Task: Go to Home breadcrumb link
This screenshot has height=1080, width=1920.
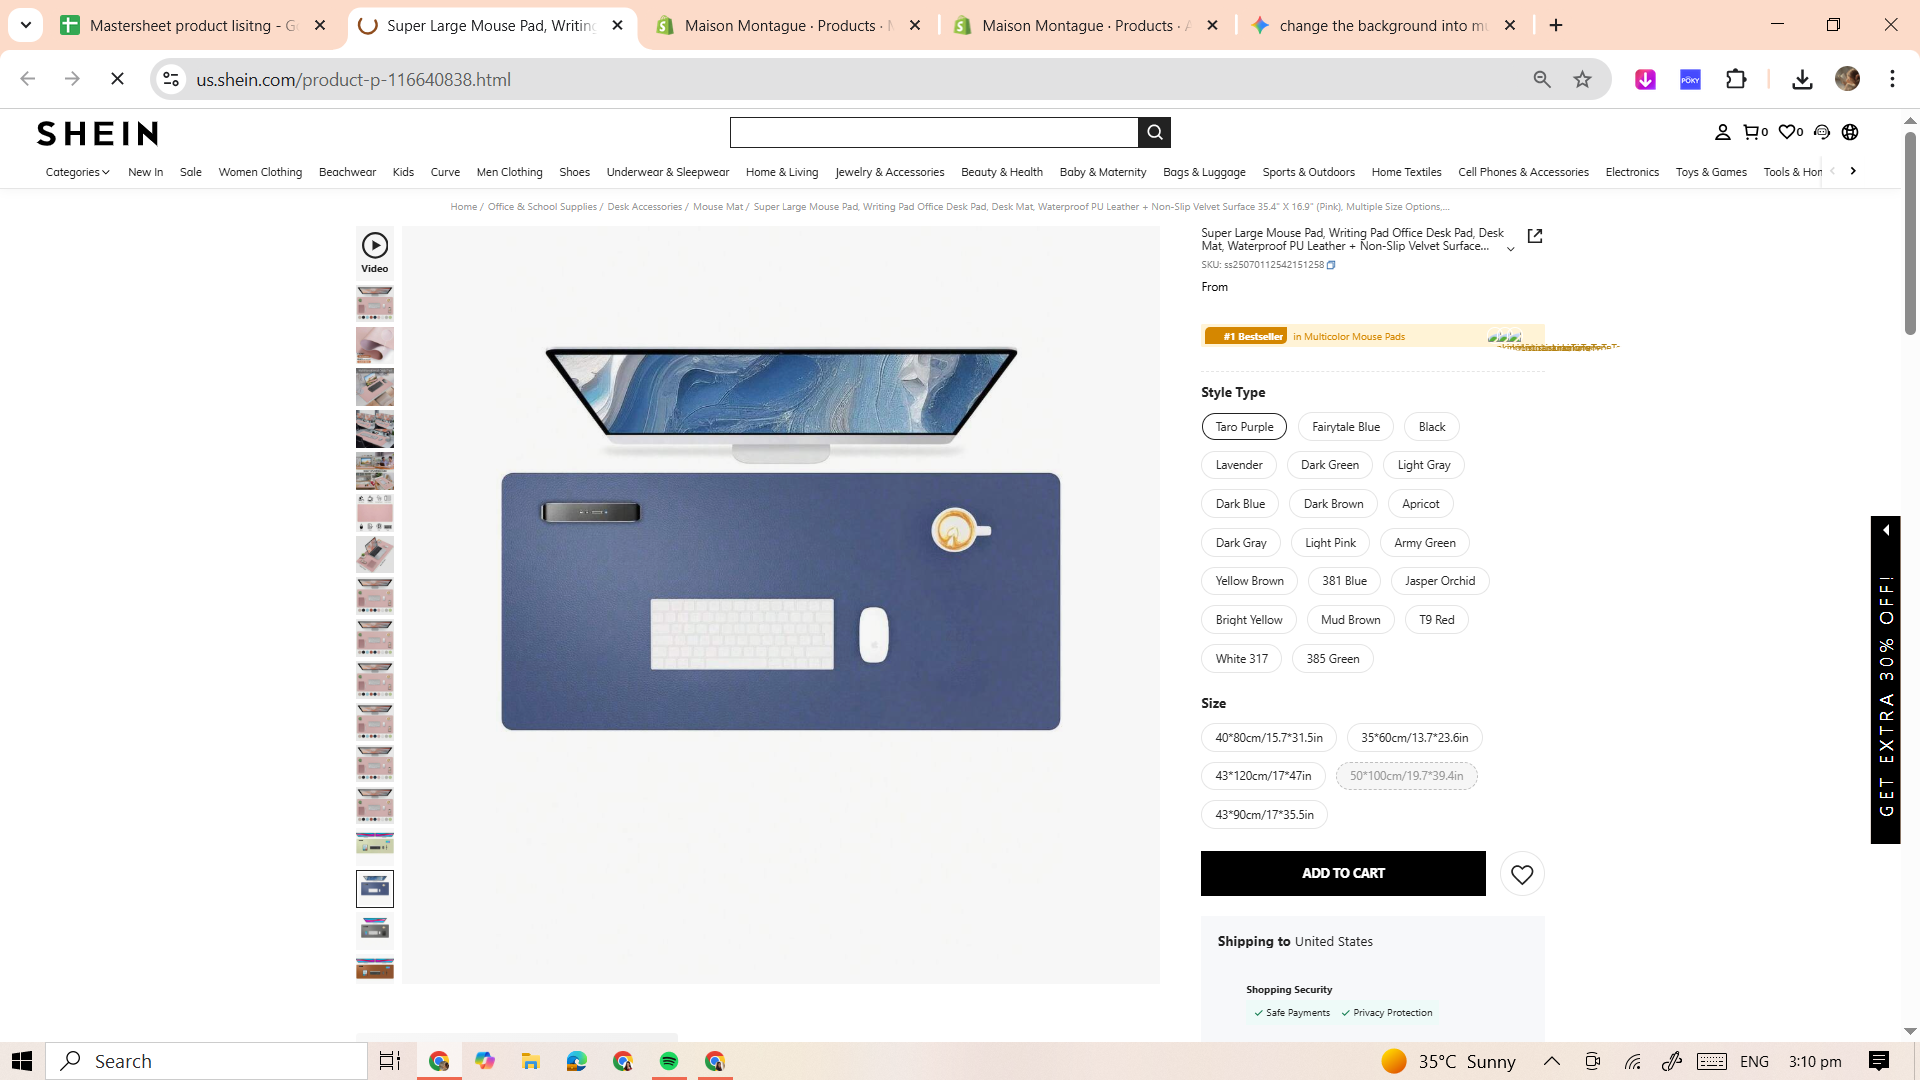Action: click(463, 207)
